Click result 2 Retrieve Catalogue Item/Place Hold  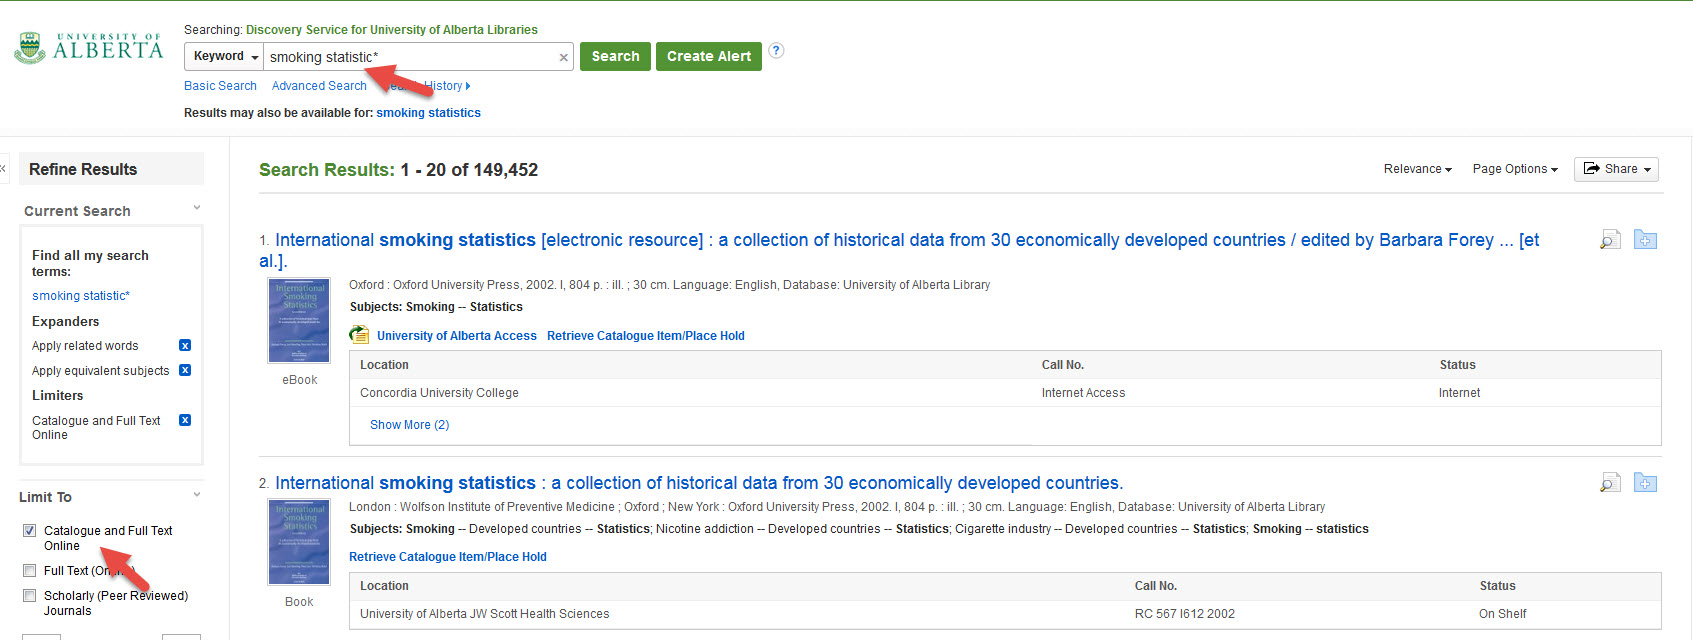click(448, 557)
